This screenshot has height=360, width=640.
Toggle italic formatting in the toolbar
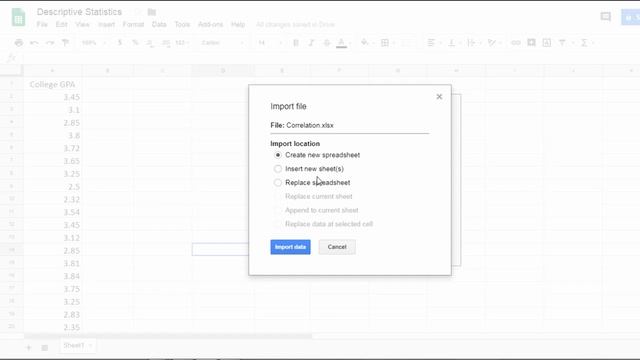click(x=311, y=42)
